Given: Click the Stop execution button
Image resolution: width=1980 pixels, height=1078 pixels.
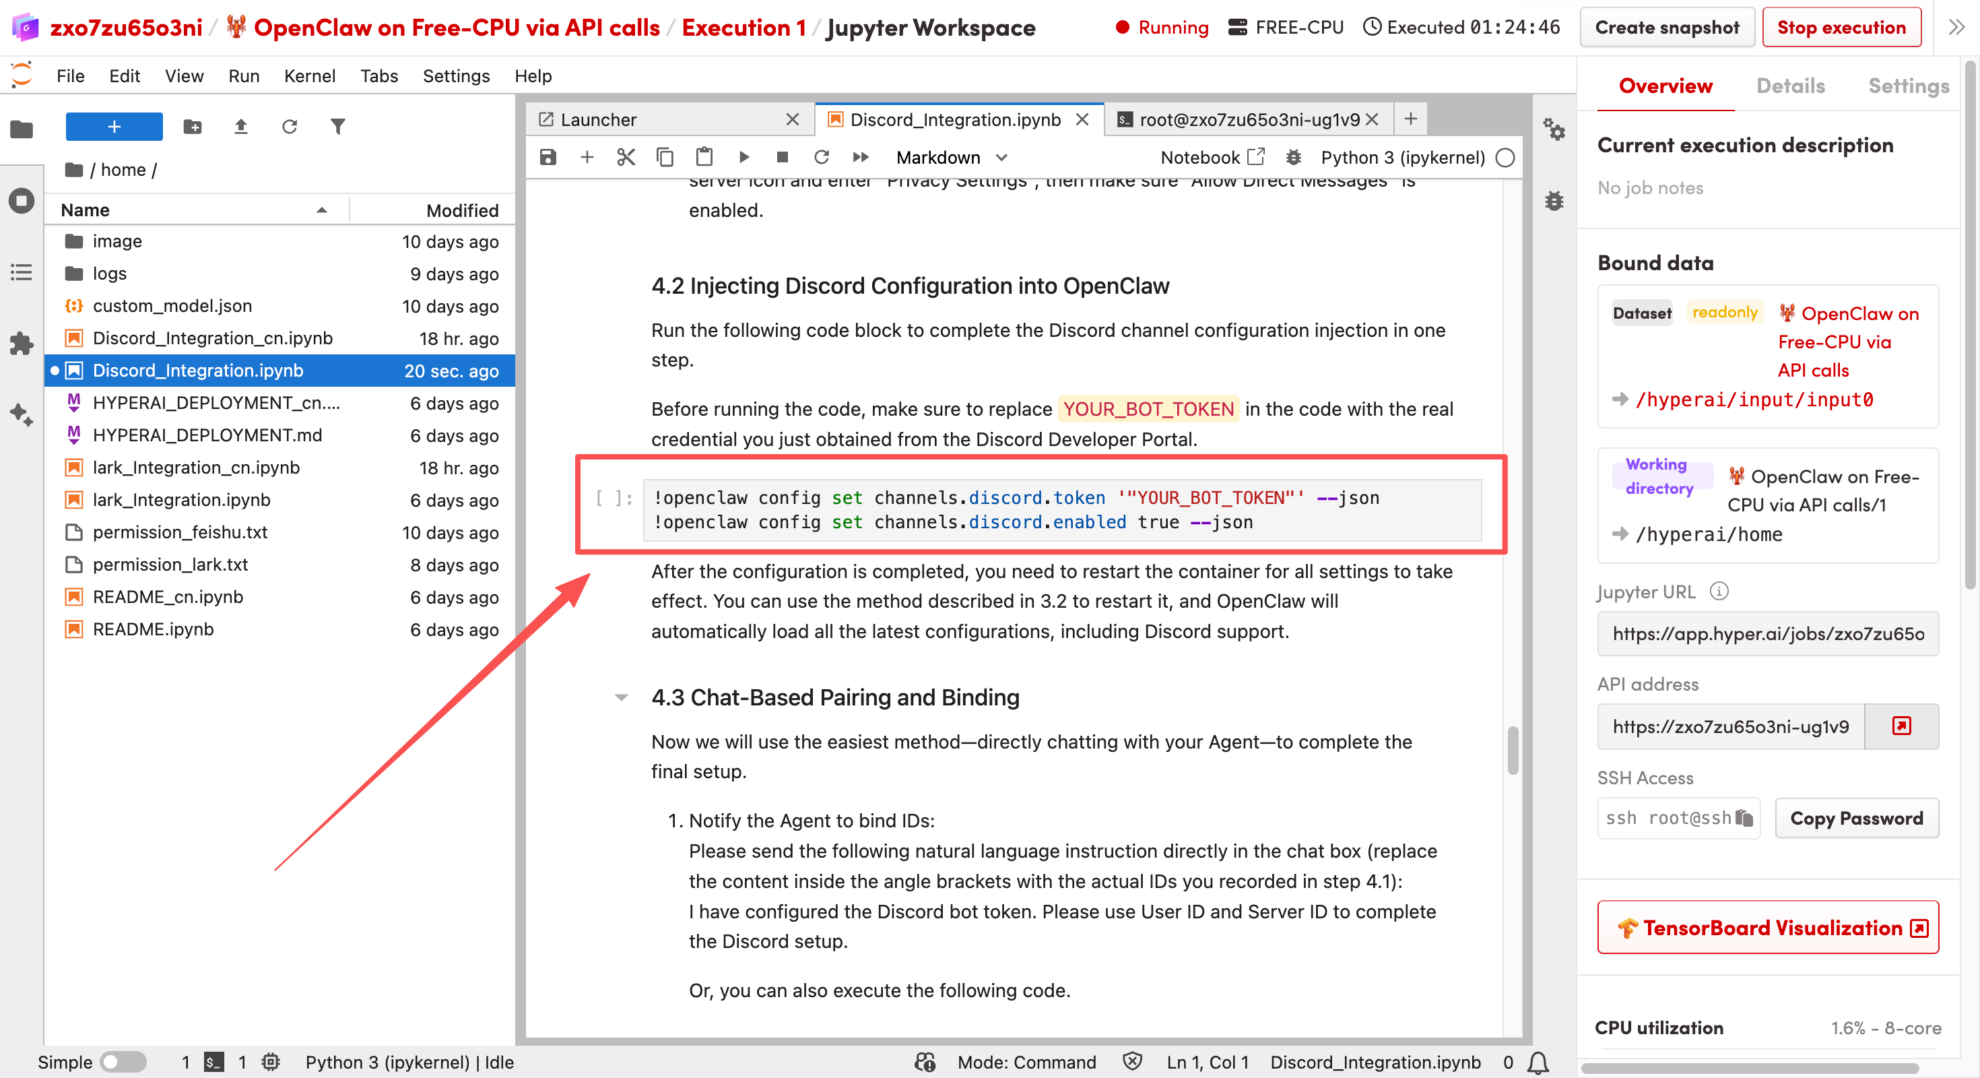Looking at the screenshot, I should (1841, 28).
